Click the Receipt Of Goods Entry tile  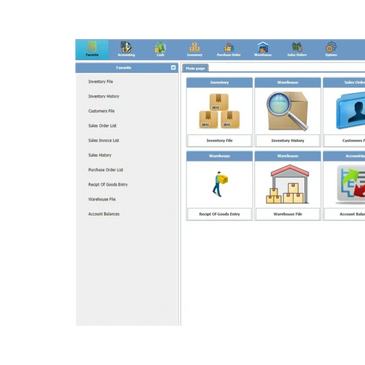219,186
